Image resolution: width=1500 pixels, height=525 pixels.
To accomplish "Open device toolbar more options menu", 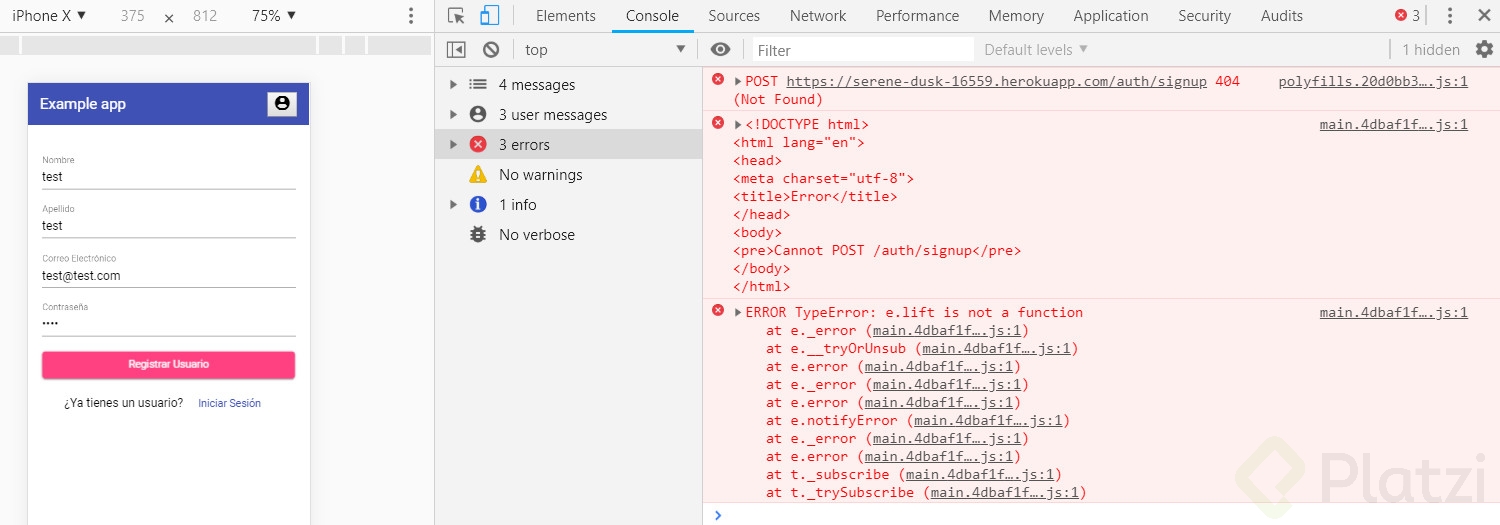I will tap(411, 16).
